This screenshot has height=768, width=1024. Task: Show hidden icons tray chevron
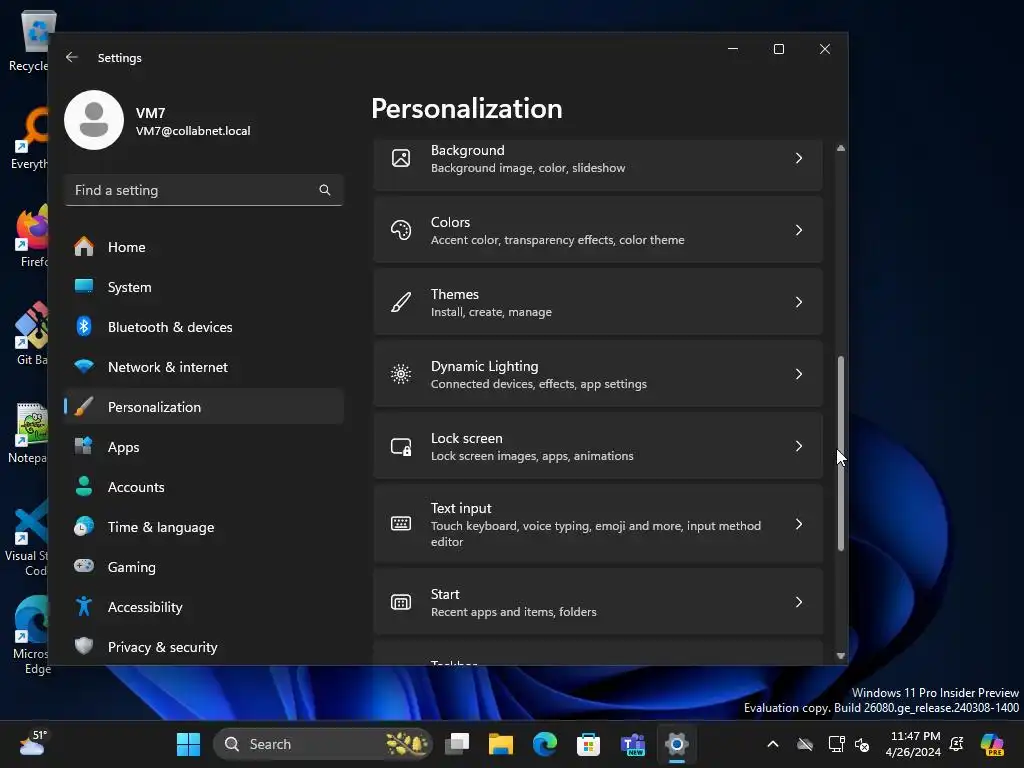773,744
